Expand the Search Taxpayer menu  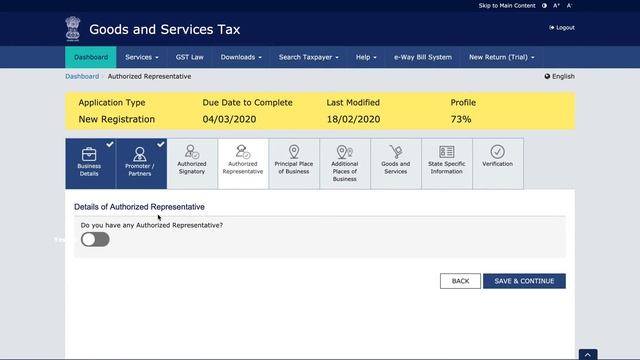(x=309, y=57)
